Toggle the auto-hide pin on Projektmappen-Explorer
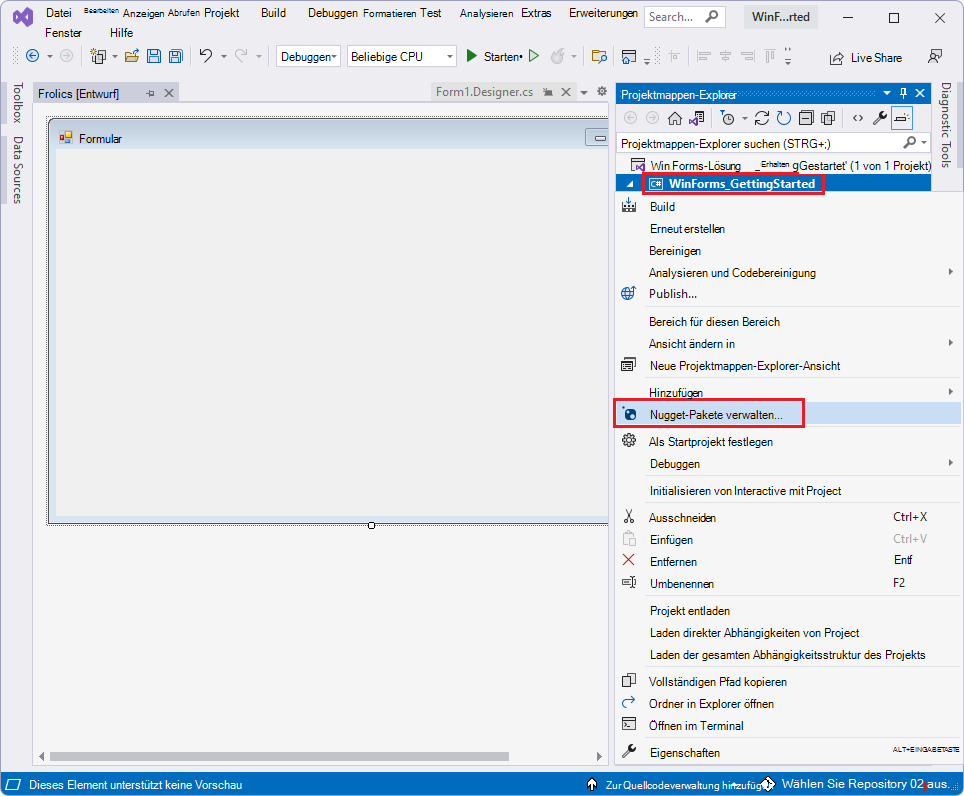This screenshot has width=964, height=796. [x=903, y=94]
